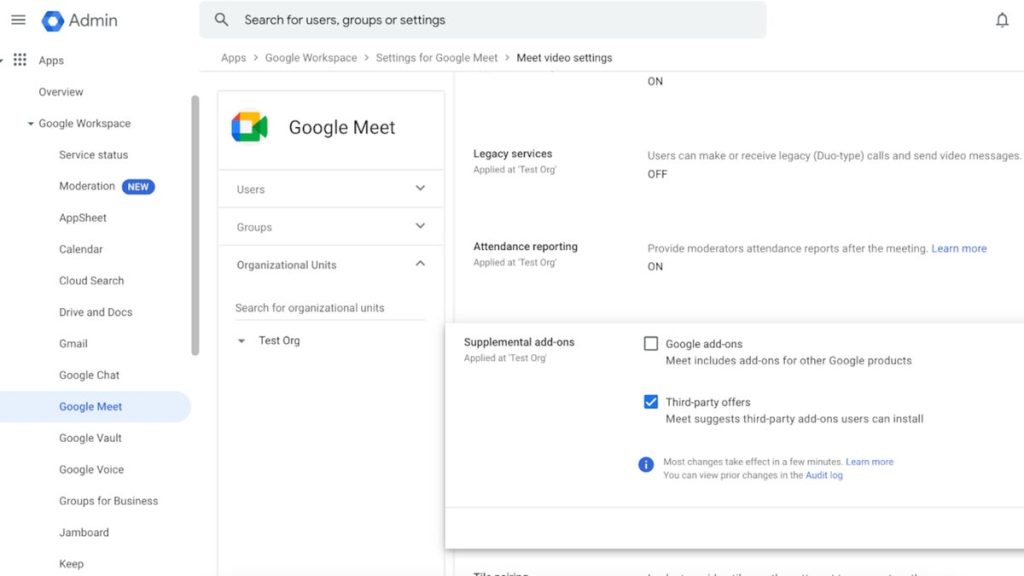Uncheck the Third-party offers checkbox
Screen dimensions: 1024x576
point(651,402)
